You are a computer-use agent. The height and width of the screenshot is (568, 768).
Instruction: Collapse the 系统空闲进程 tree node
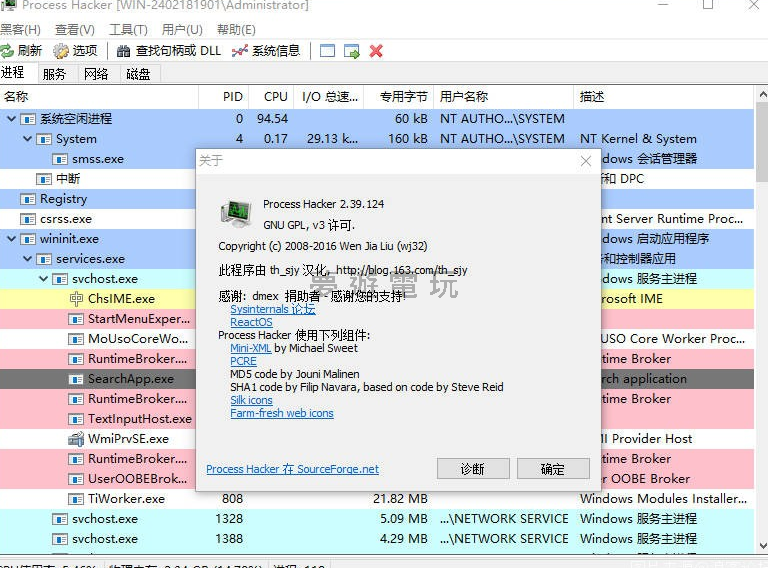pos(12,119)
